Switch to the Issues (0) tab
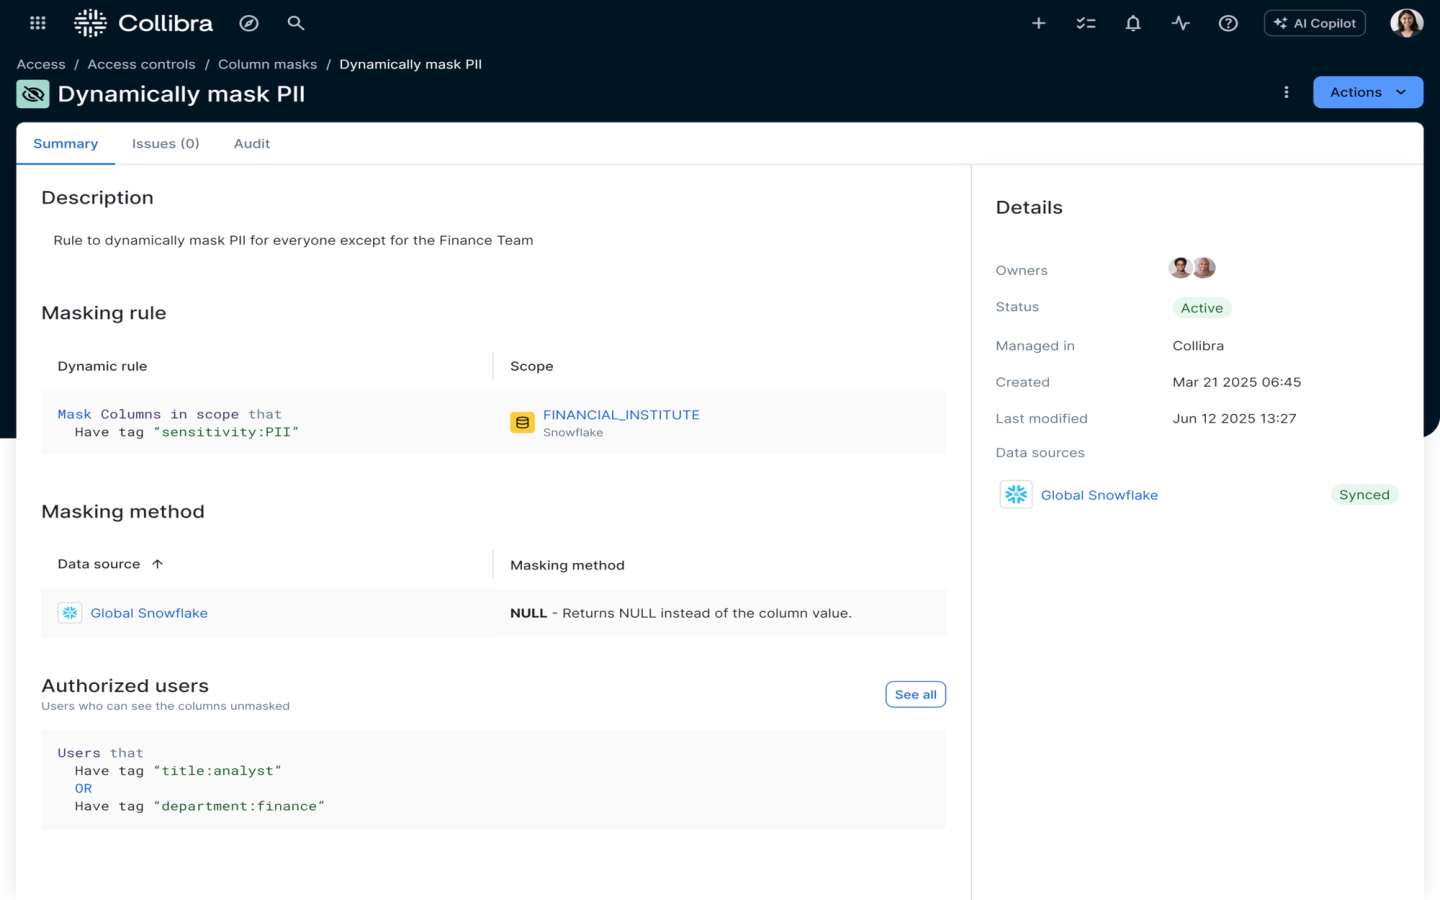The height and width of the screenshot is (900, 1440). (x=166, y=144)
